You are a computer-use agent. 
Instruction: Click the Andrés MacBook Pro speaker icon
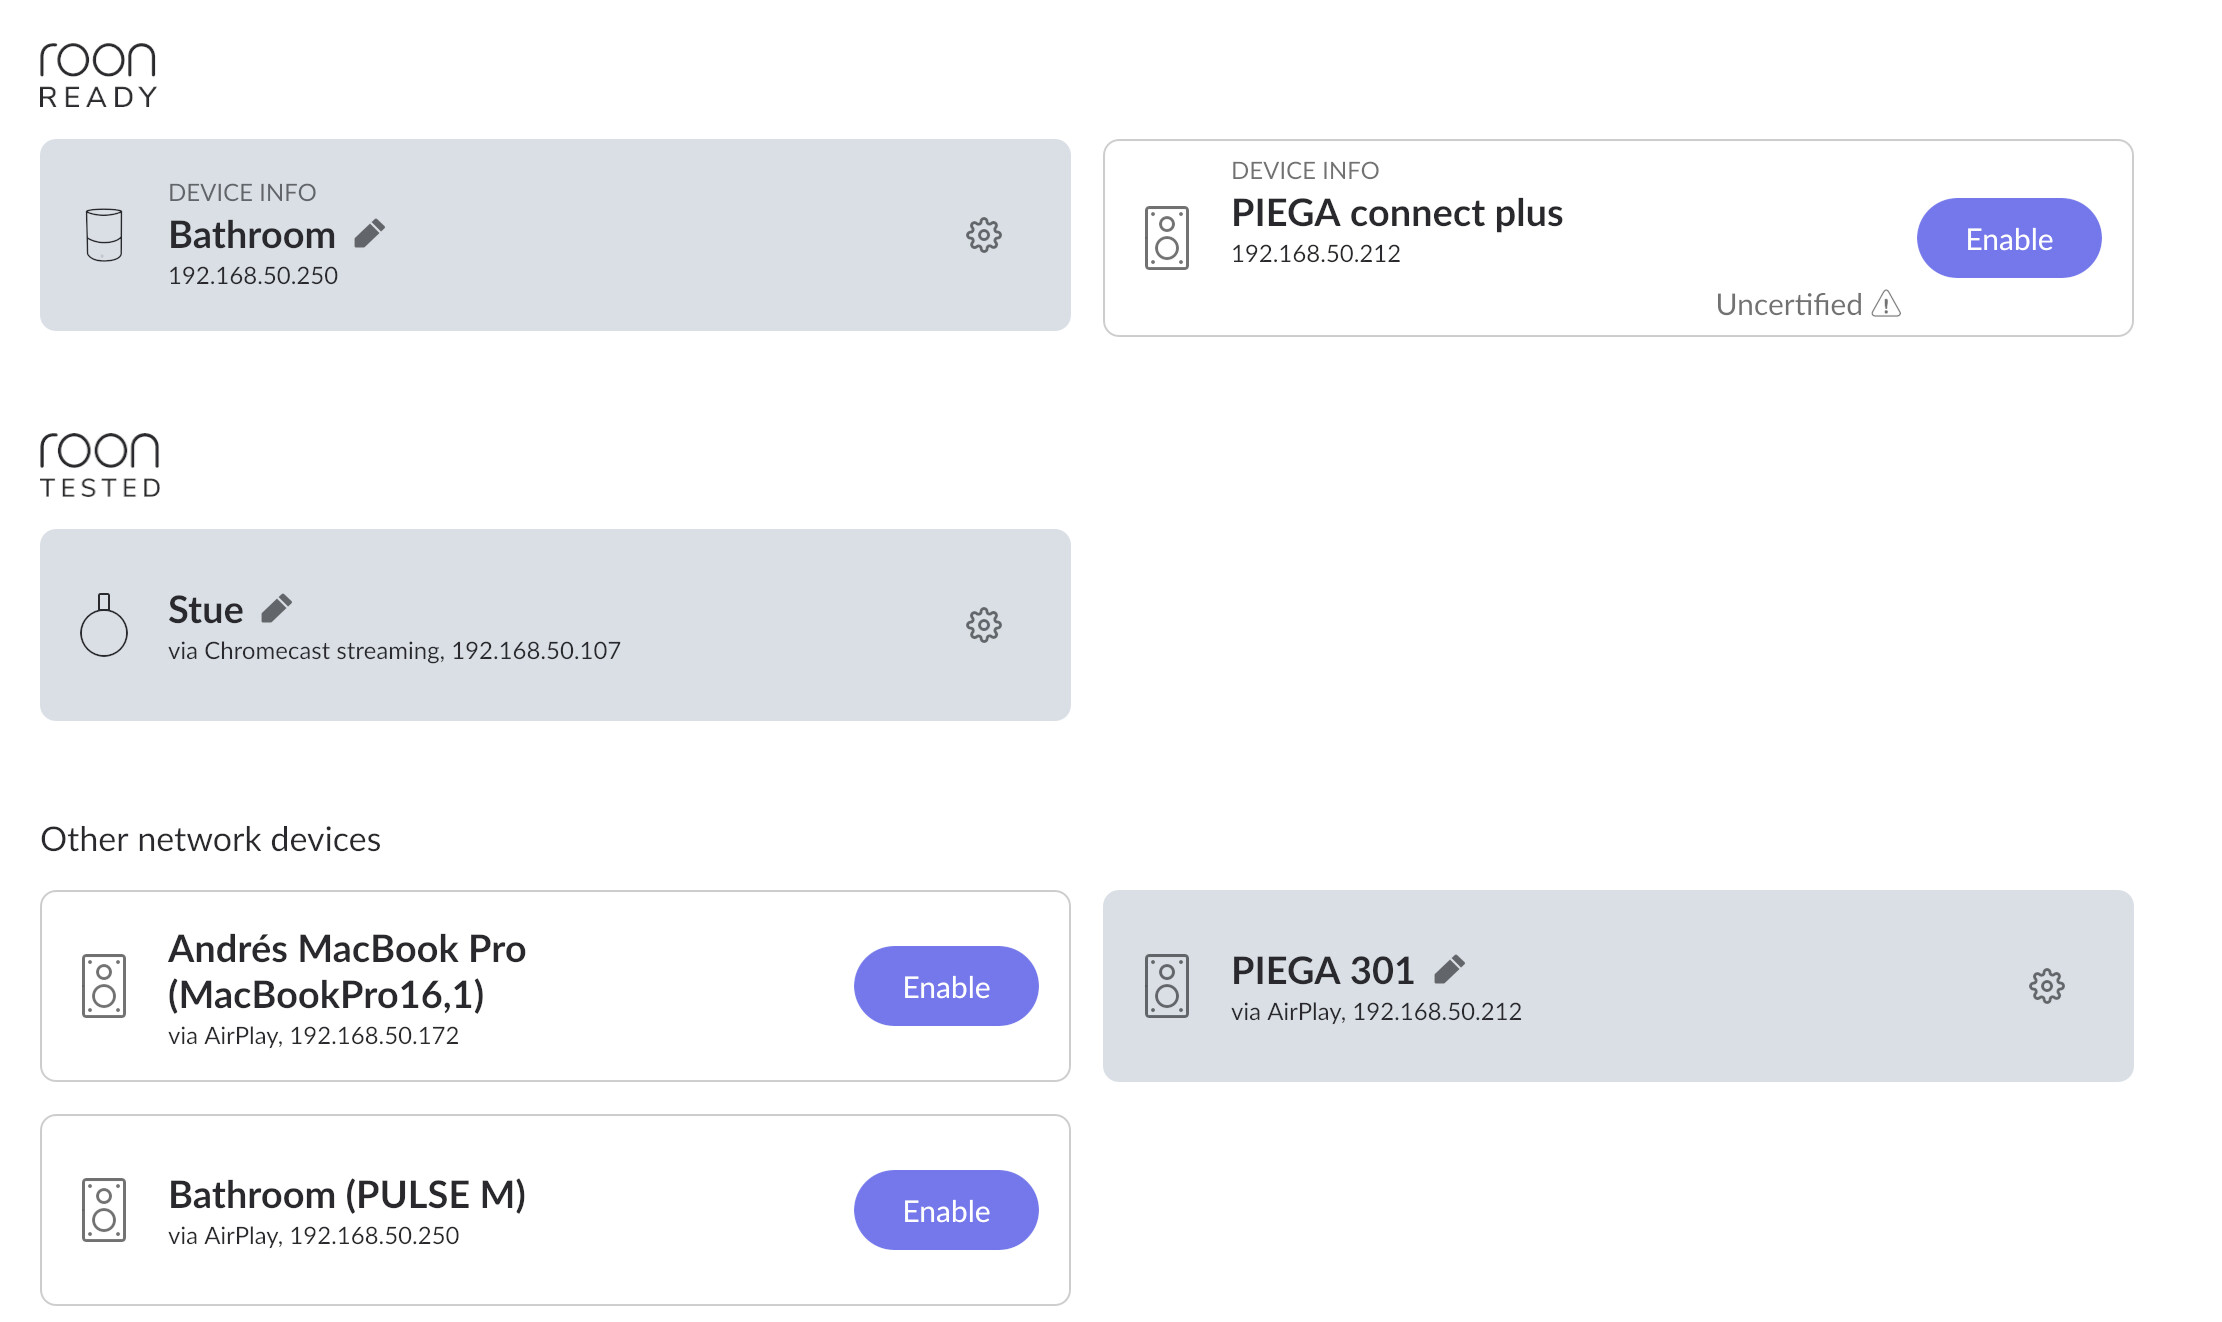[104, 986]
